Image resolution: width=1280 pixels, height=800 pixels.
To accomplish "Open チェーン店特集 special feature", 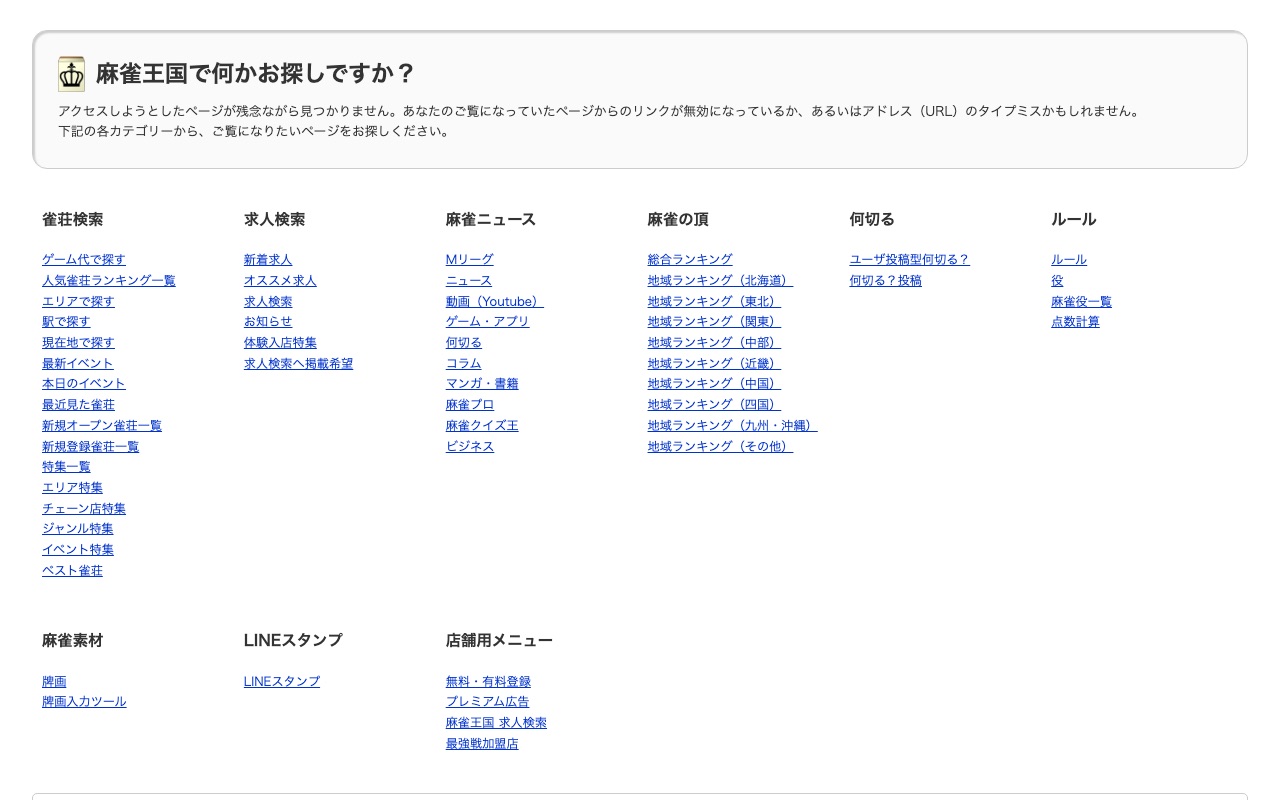I will pos(84,508).
